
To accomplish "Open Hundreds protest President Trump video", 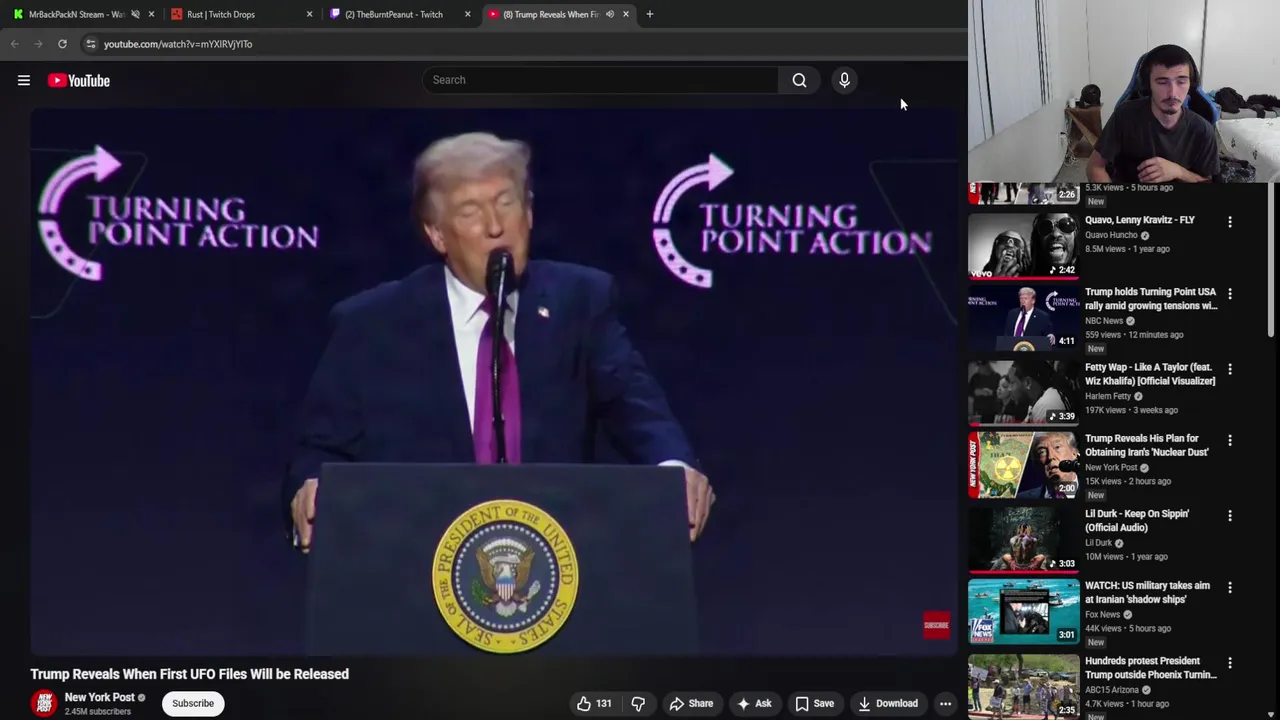I will coord(1151,667).
